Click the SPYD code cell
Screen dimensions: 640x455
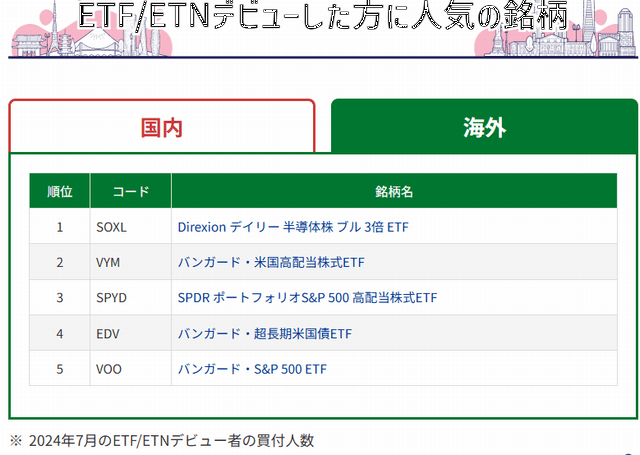(x=131, y=297)
